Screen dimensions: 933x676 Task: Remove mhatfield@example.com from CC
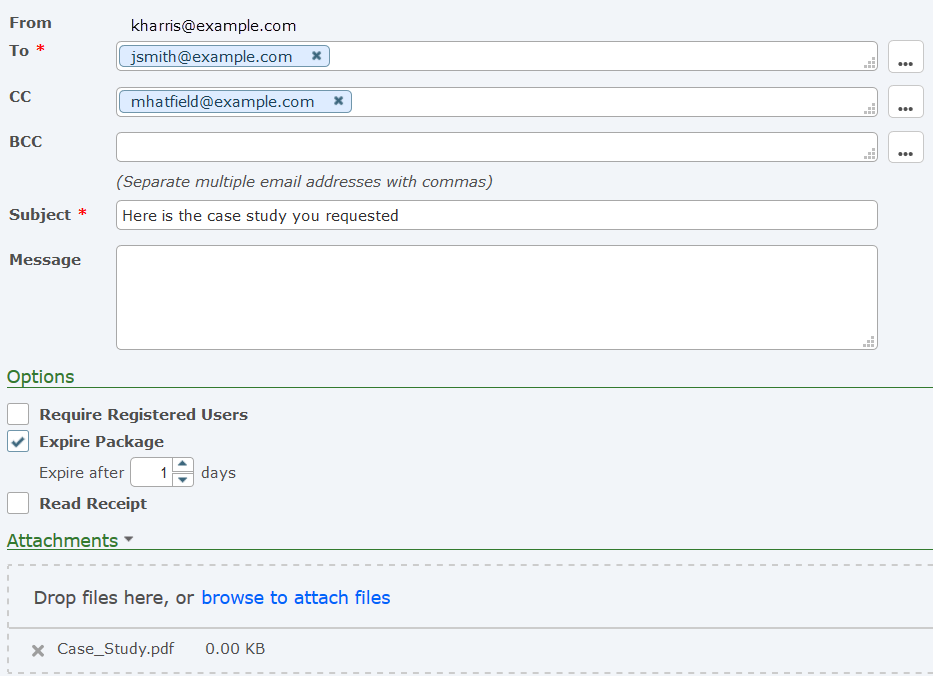pos(338,101)
